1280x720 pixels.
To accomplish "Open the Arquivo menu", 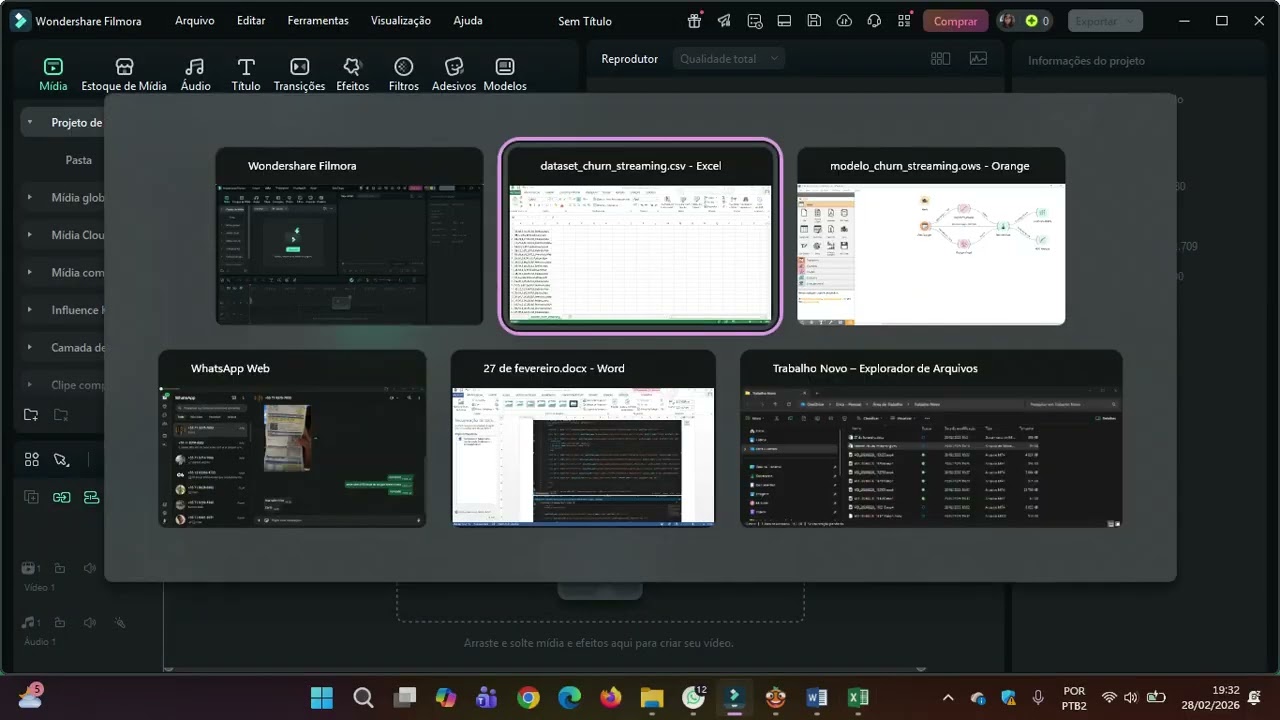I will (x=195, y=21).
